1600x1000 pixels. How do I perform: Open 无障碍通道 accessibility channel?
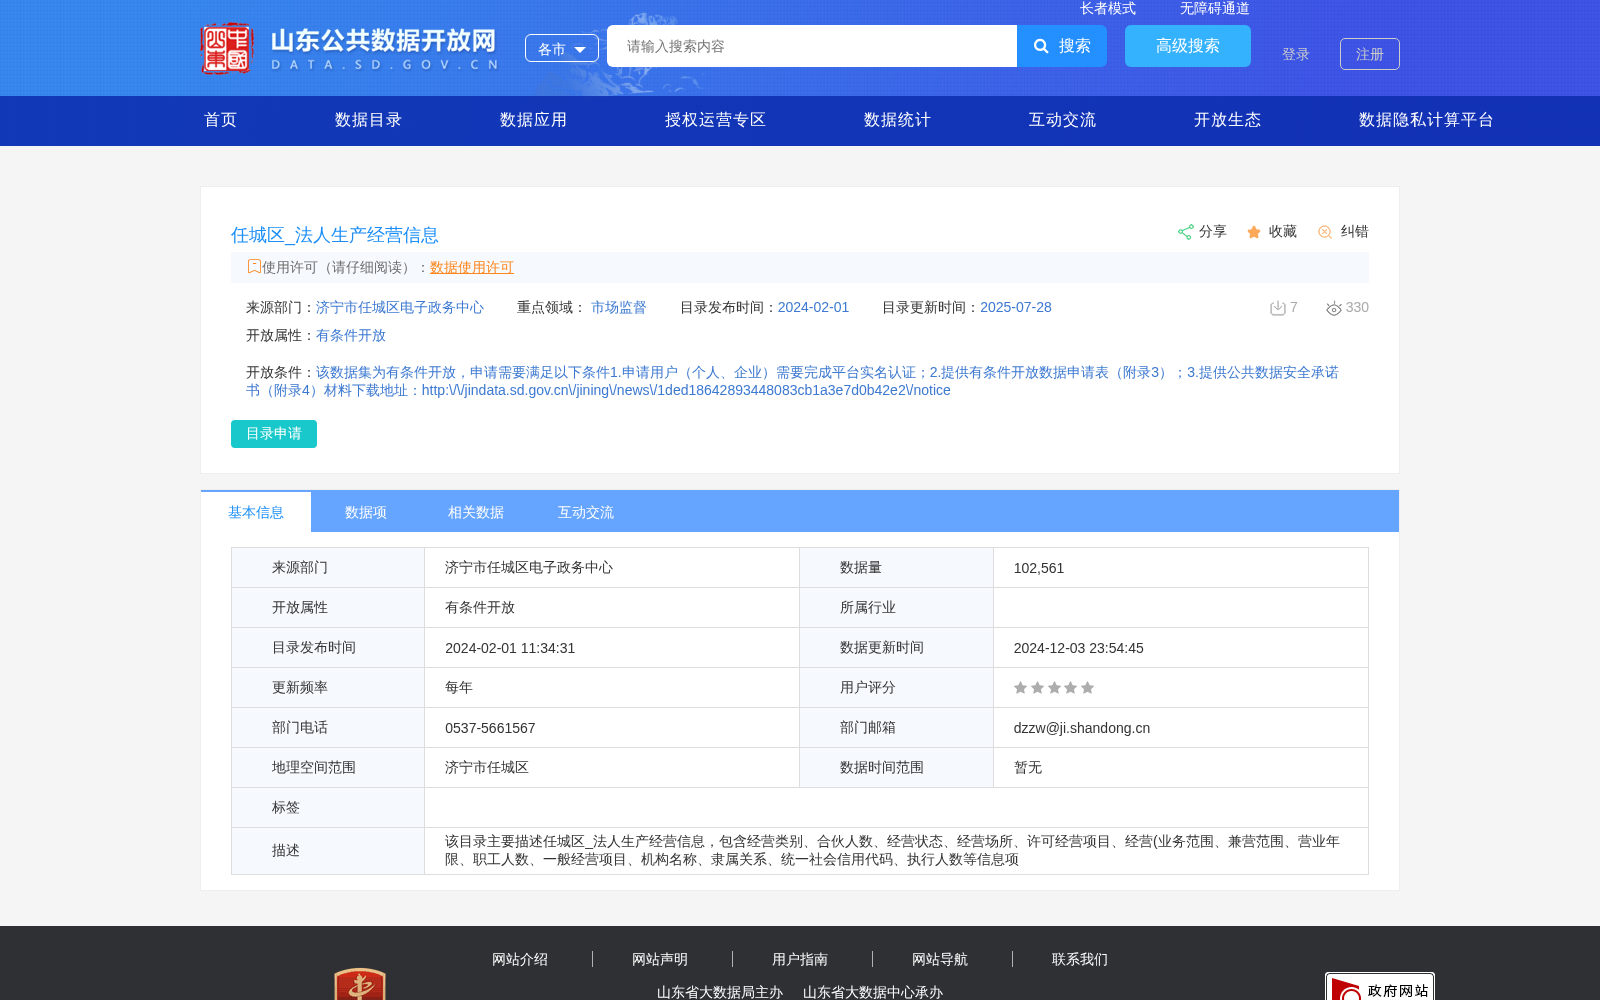[x=1215, y=8]
